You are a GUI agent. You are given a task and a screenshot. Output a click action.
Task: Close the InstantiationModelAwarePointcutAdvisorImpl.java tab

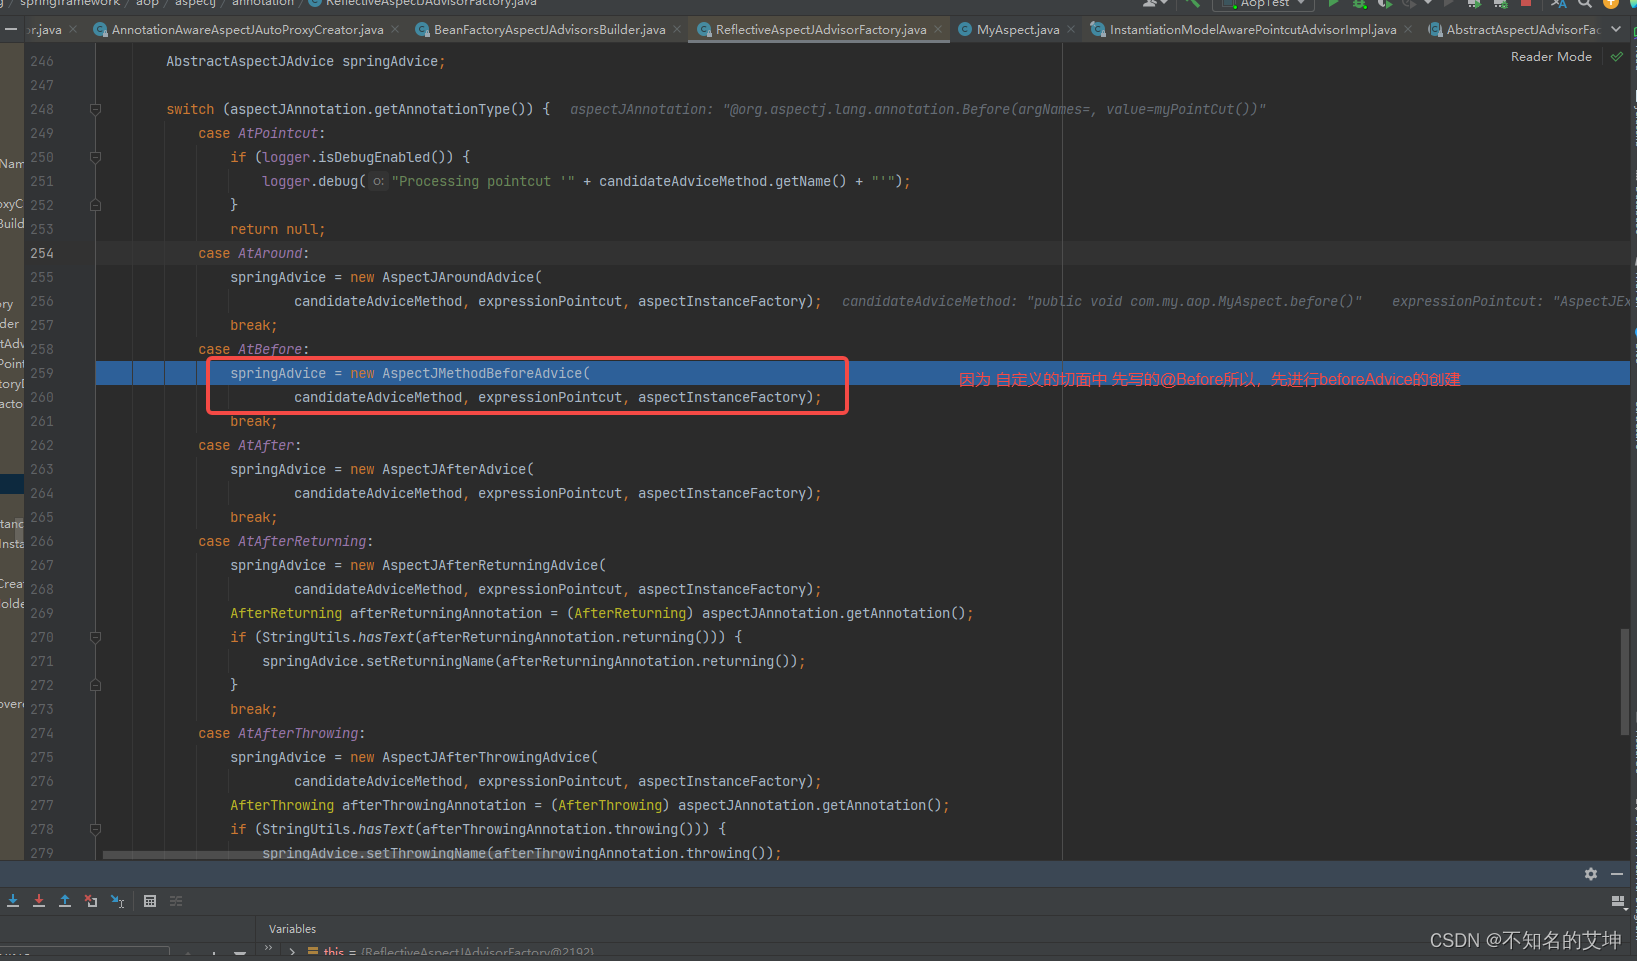(1408, 30)
